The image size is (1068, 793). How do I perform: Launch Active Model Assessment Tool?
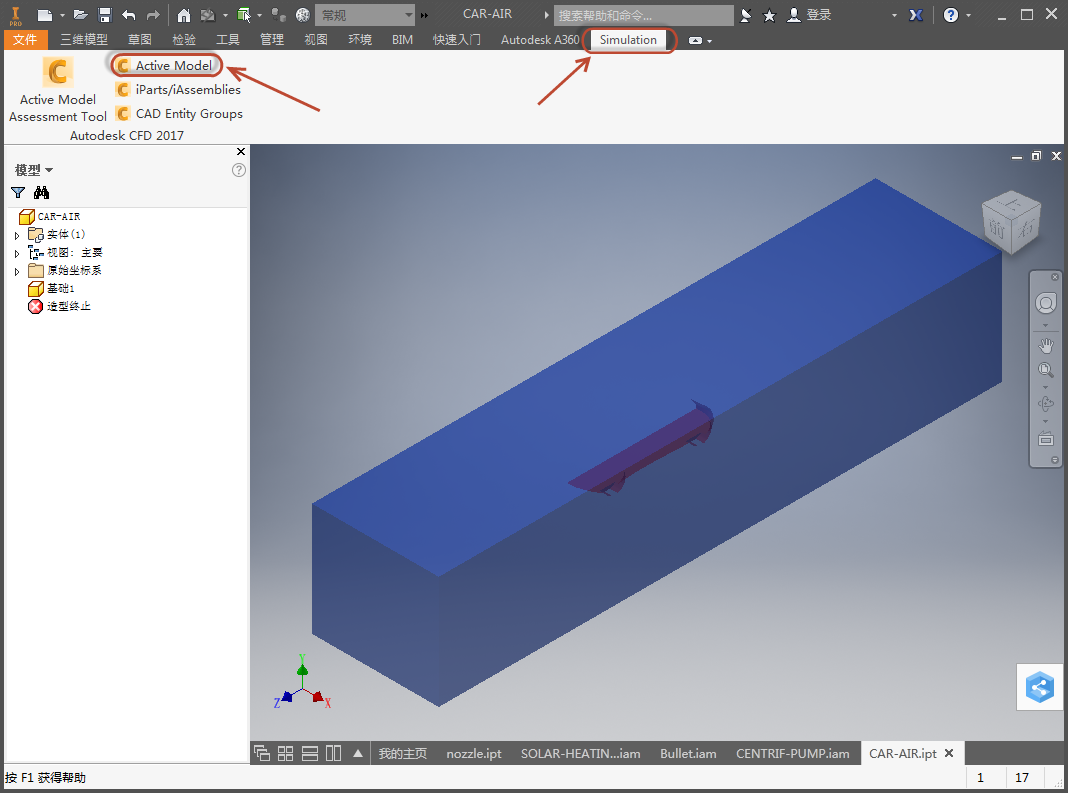(x=58, y=90)
